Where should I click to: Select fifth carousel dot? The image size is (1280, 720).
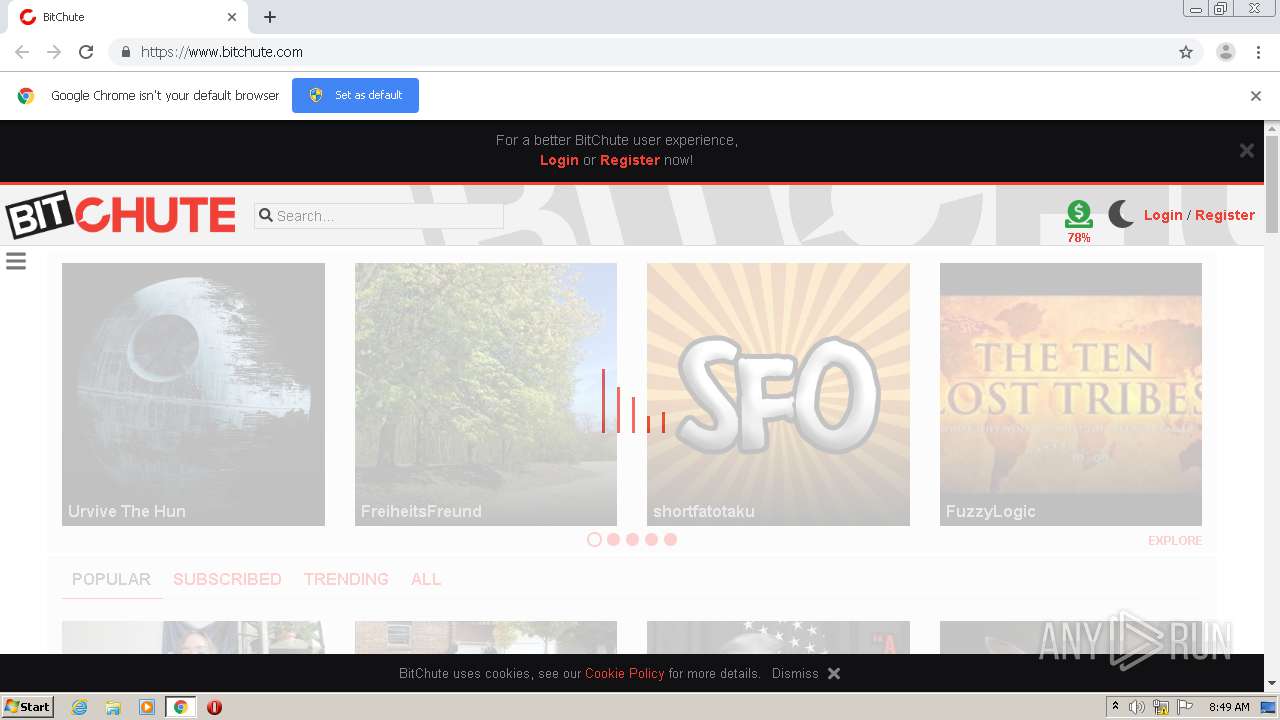[670, 539]
